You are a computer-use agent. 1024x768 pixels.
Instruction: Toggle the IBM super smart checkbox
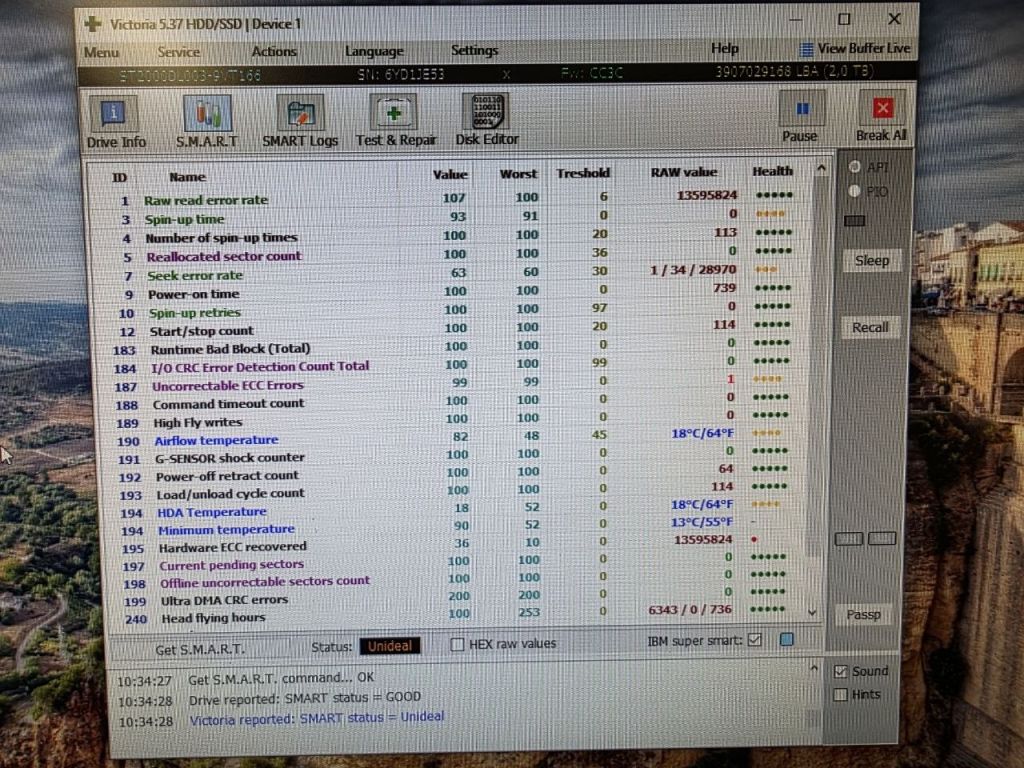(x=755, y=640)
